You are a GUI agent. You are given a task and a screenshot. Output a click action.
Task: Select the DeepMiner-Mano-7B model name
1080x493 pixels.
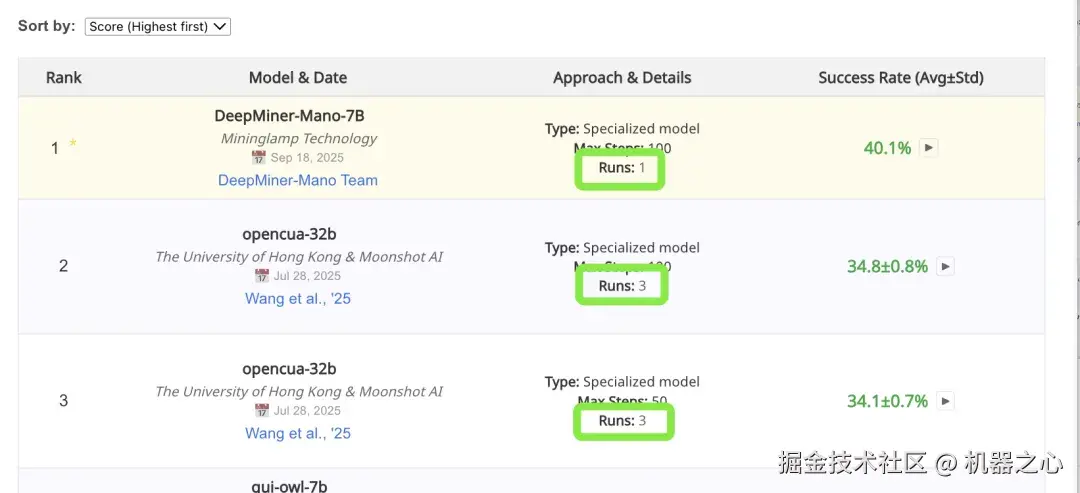298,116
